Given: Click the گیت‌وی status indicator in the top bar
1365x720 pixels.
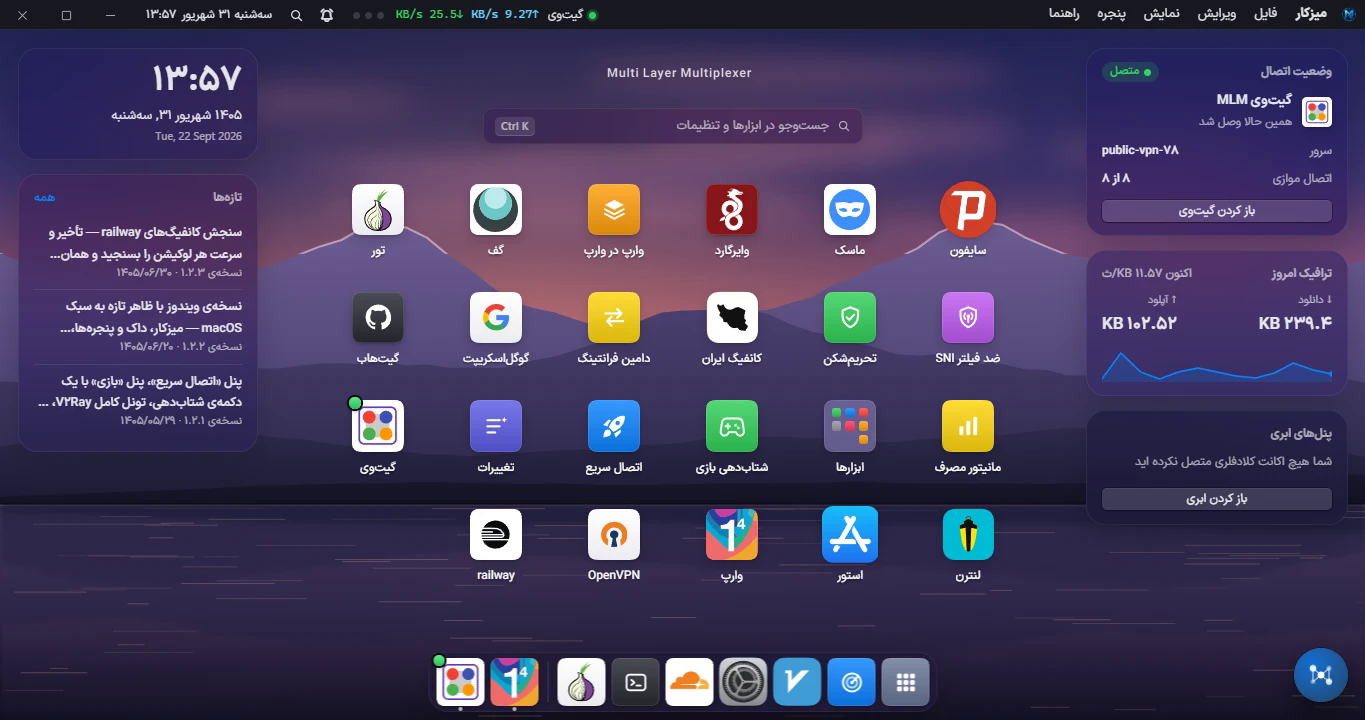Looking at the screenshot, I should click(x=572, y=15).
